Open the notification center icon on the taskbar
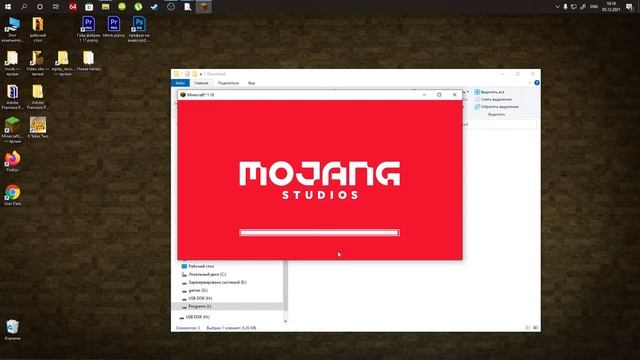The height and width of the screenshot is (360, 640). point(629,7)
